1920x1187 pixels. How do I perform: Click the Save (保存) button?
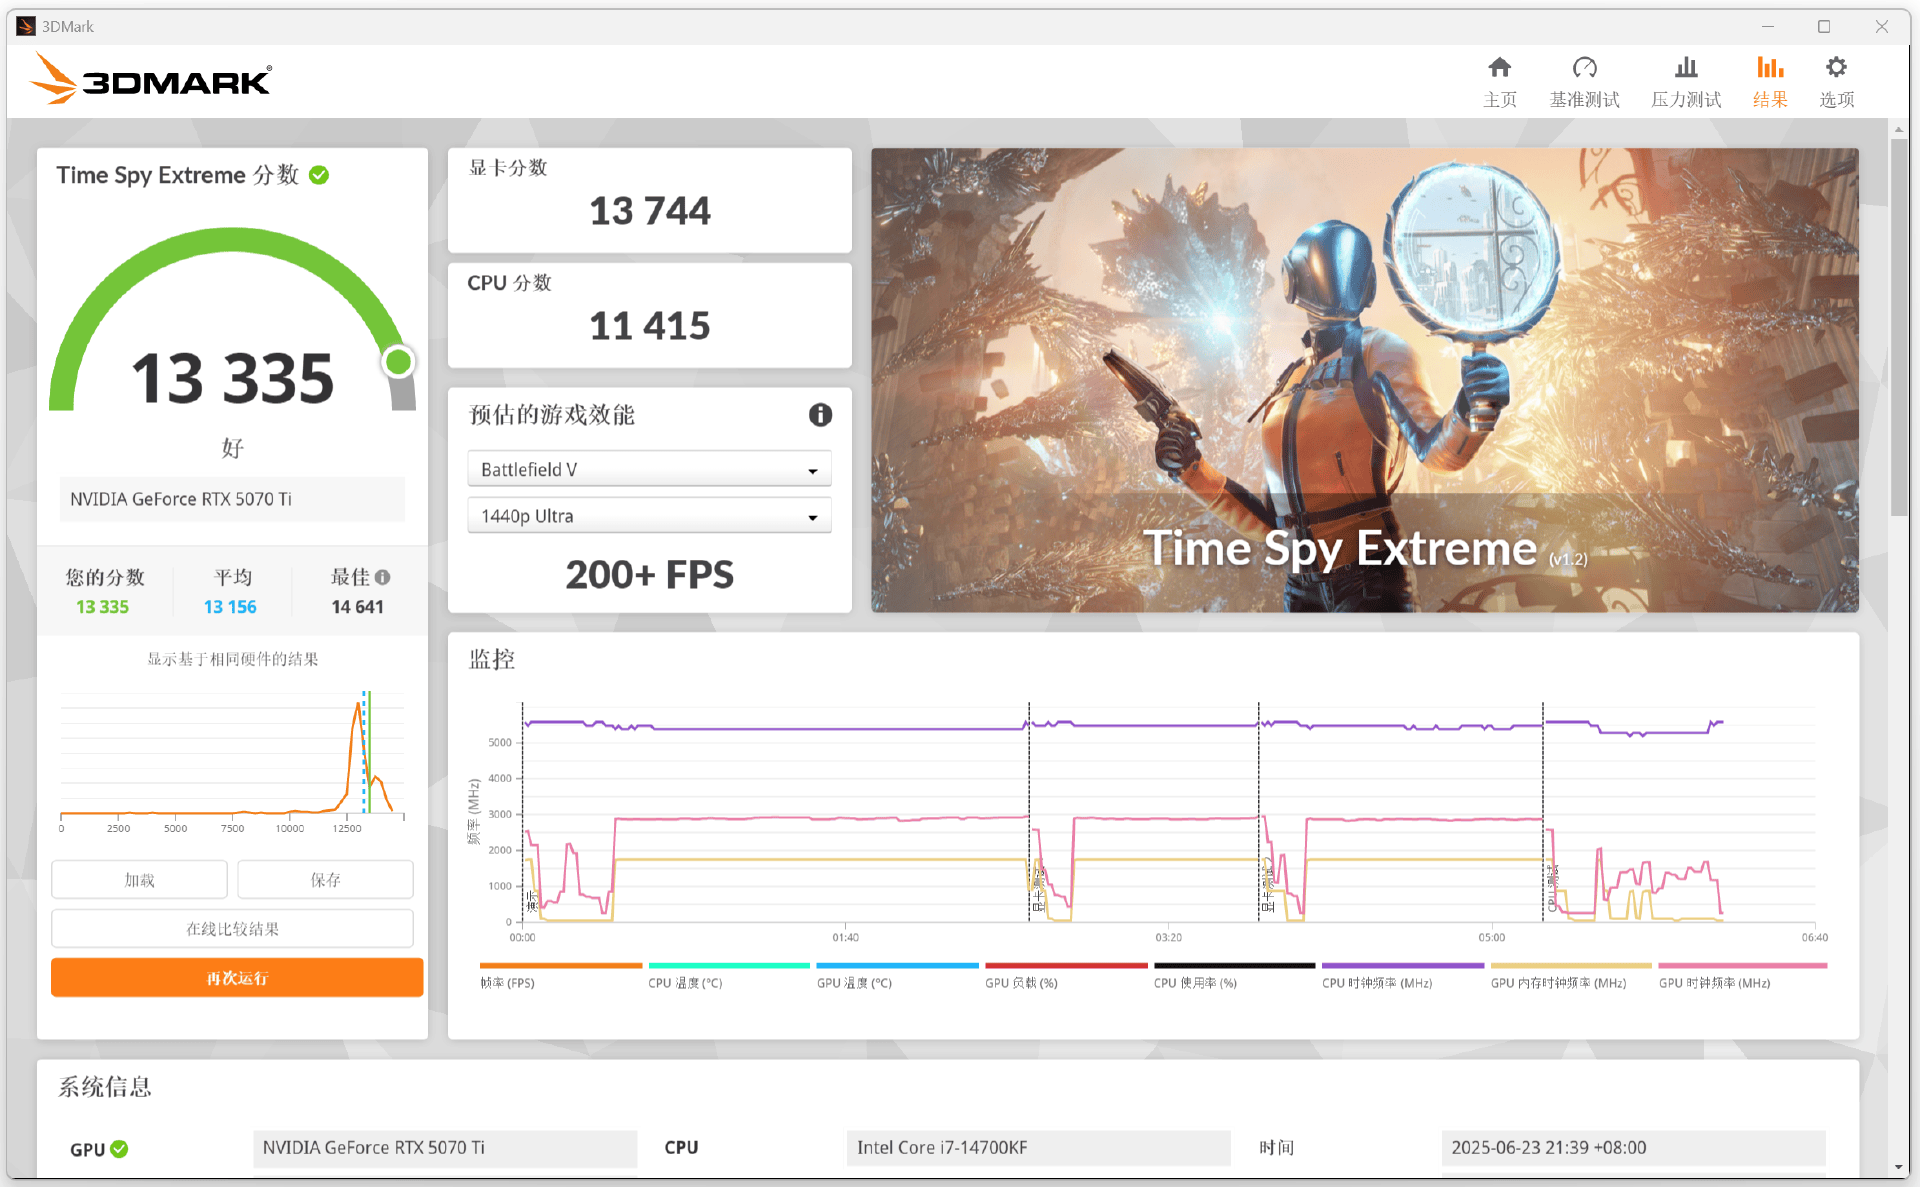click(325, 880)
